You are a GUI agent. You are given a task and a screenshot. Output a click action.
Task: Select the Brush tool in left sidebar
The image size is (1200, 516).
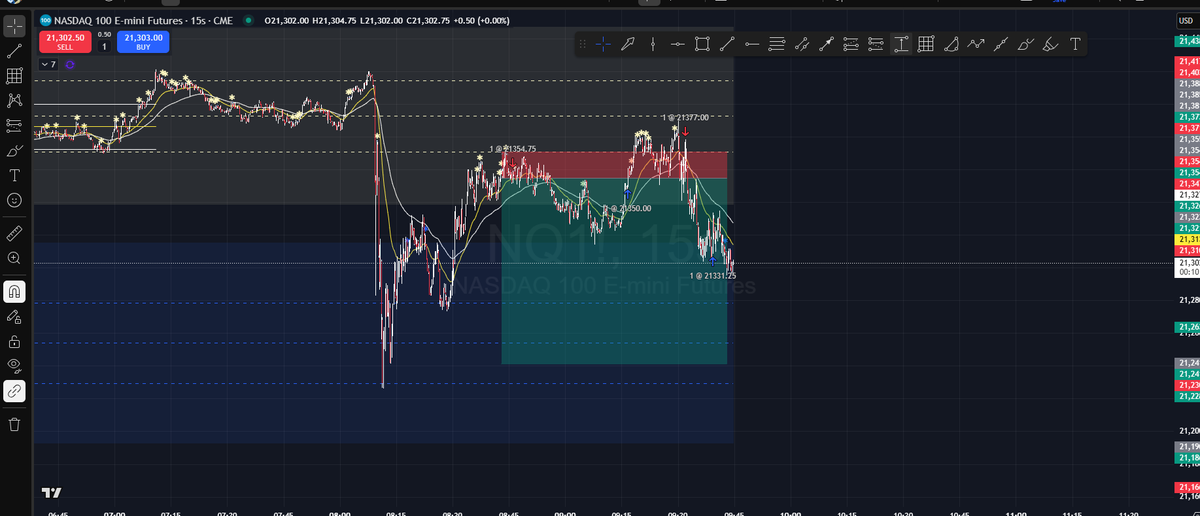pyautogui.click(x=14, y=151)
